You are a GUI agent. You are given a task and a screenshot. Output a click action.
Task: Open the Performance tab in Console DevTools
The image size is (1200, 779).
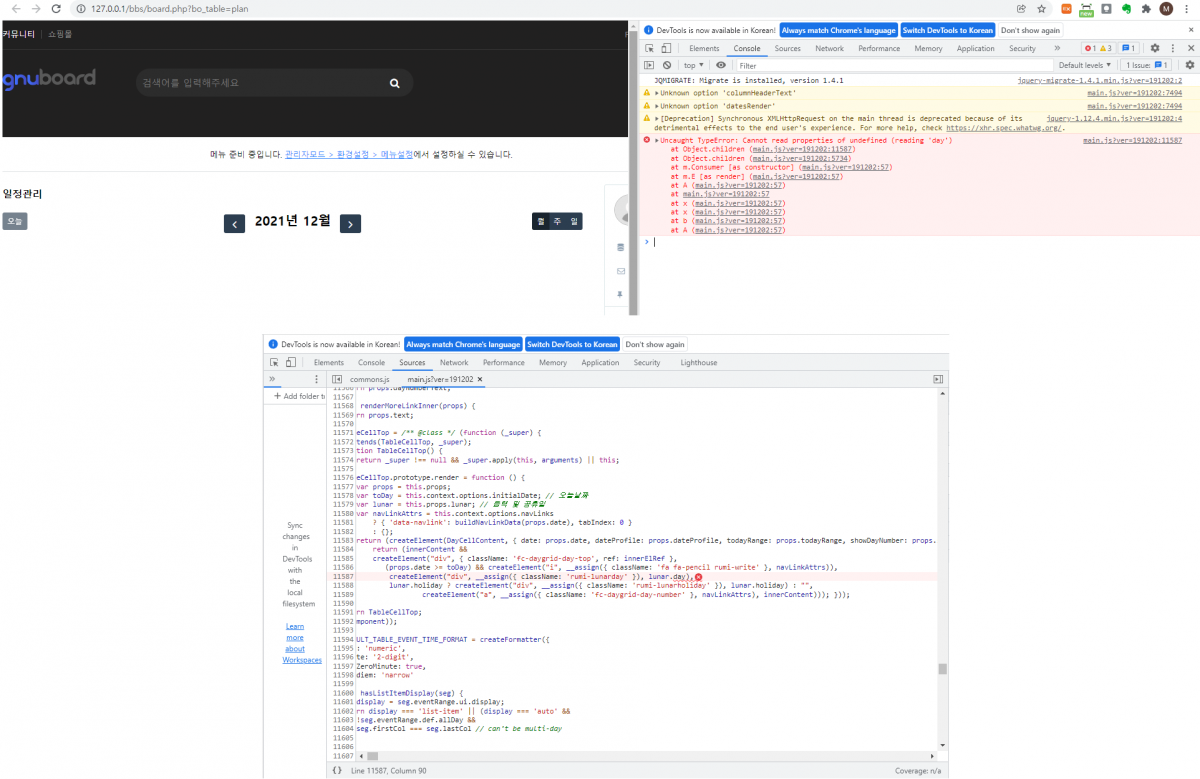point(879,48)
